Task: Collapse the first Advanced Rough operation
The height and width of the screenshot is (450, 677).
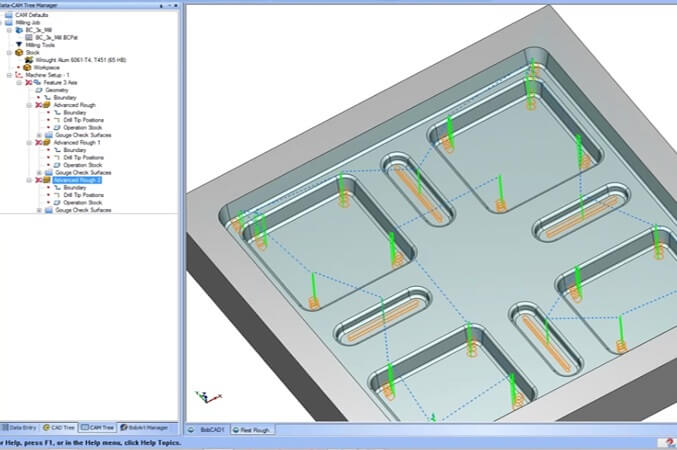Action: (x=29, y=105)
